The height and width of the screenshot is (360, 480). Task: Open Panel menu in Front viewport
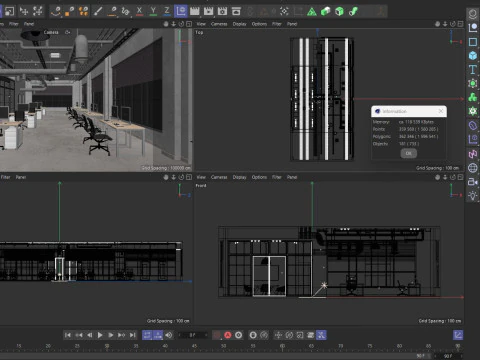(x=292, y=177)
